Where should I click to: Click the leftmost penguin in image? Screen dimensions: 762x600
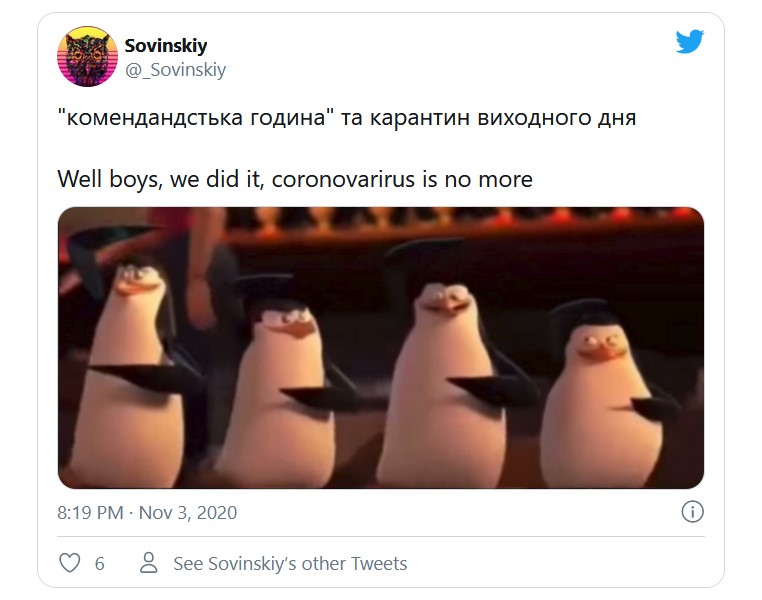(130, 374)
